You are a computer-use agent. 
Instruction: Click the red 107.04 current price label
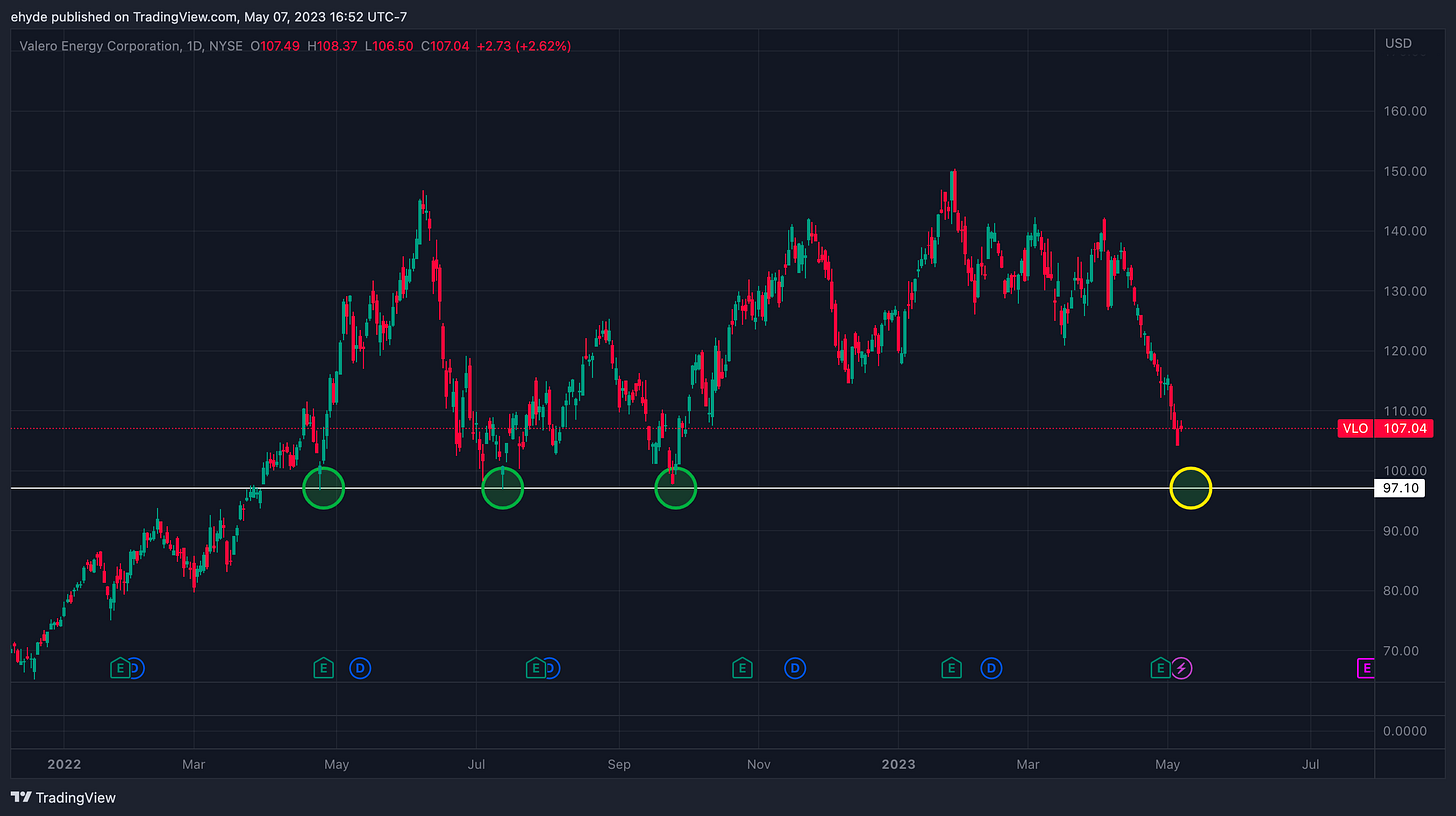[1404, 428]
